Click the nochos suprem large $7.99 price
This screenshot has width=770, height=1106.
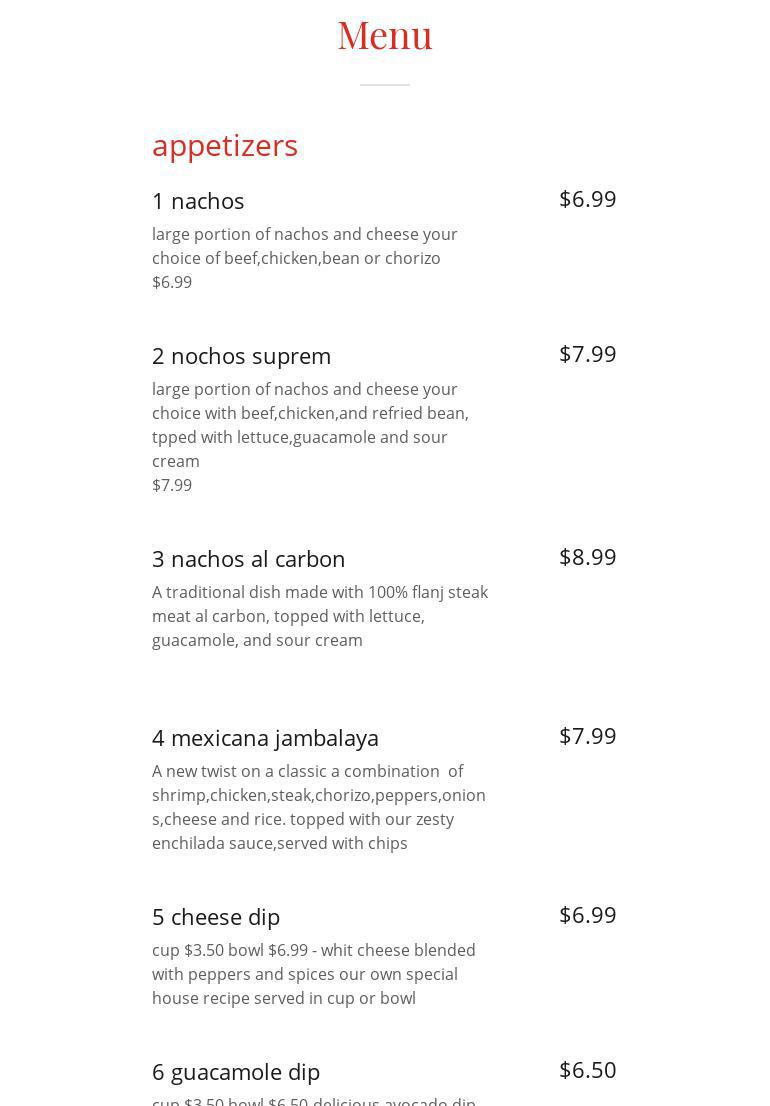click(587, 354)
